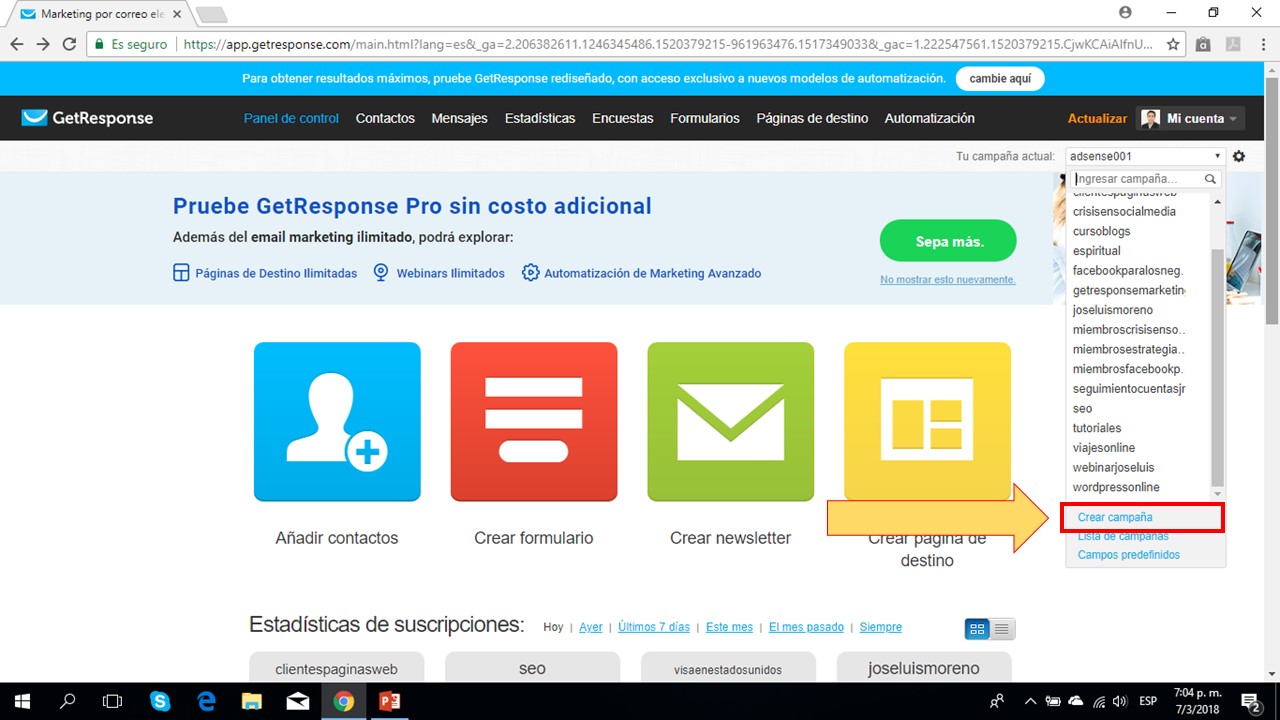This screenshot has width=1280, height=720.
Task: Click Crear campaña link
Action: [x=1115, y=517]
